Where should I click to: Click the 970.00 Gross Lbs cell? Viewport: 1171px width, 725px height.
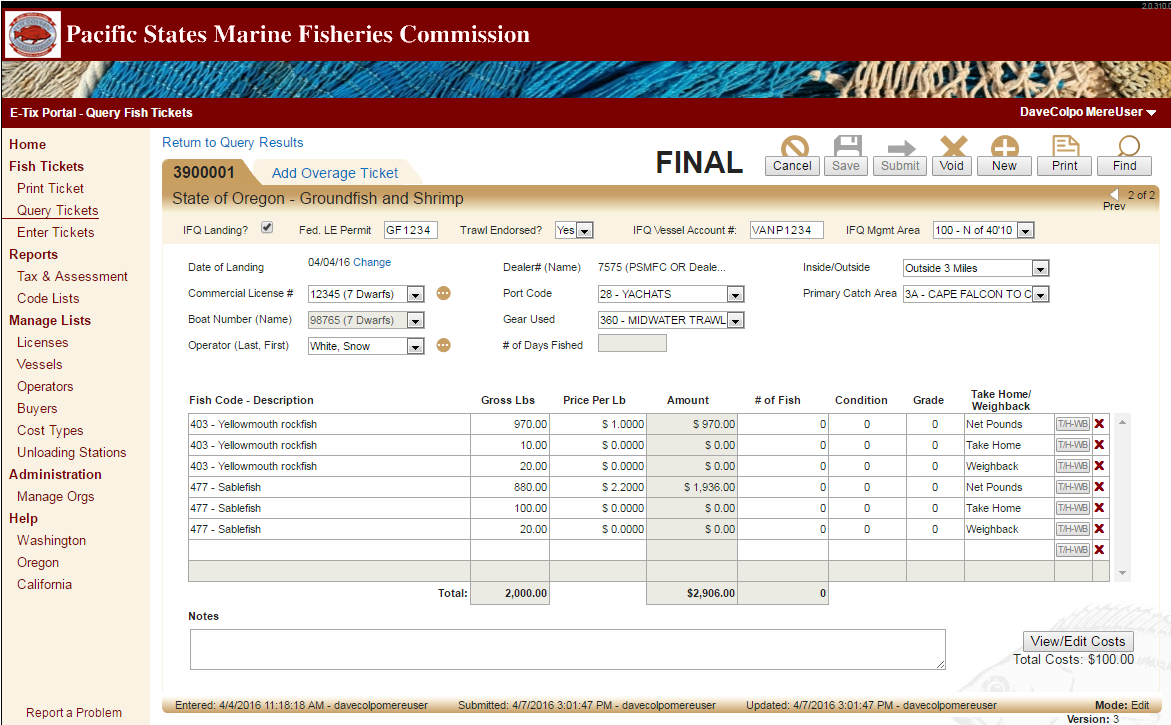[510, 424]
